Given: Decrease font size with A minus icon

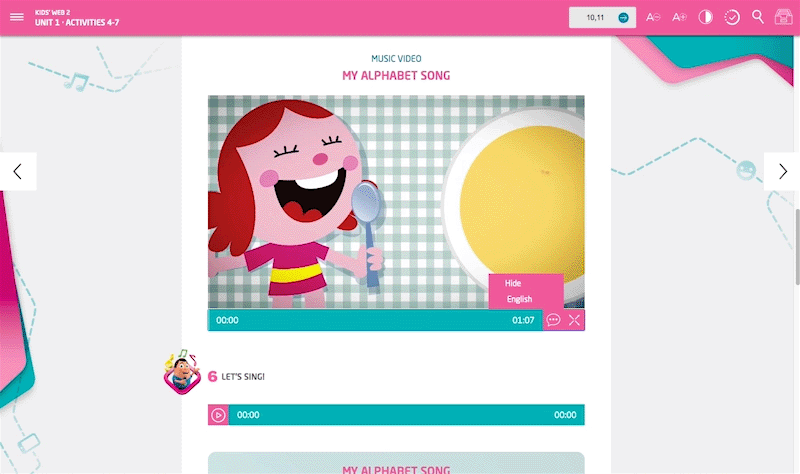Looking at the screenshot, I should tap(653, 17).
